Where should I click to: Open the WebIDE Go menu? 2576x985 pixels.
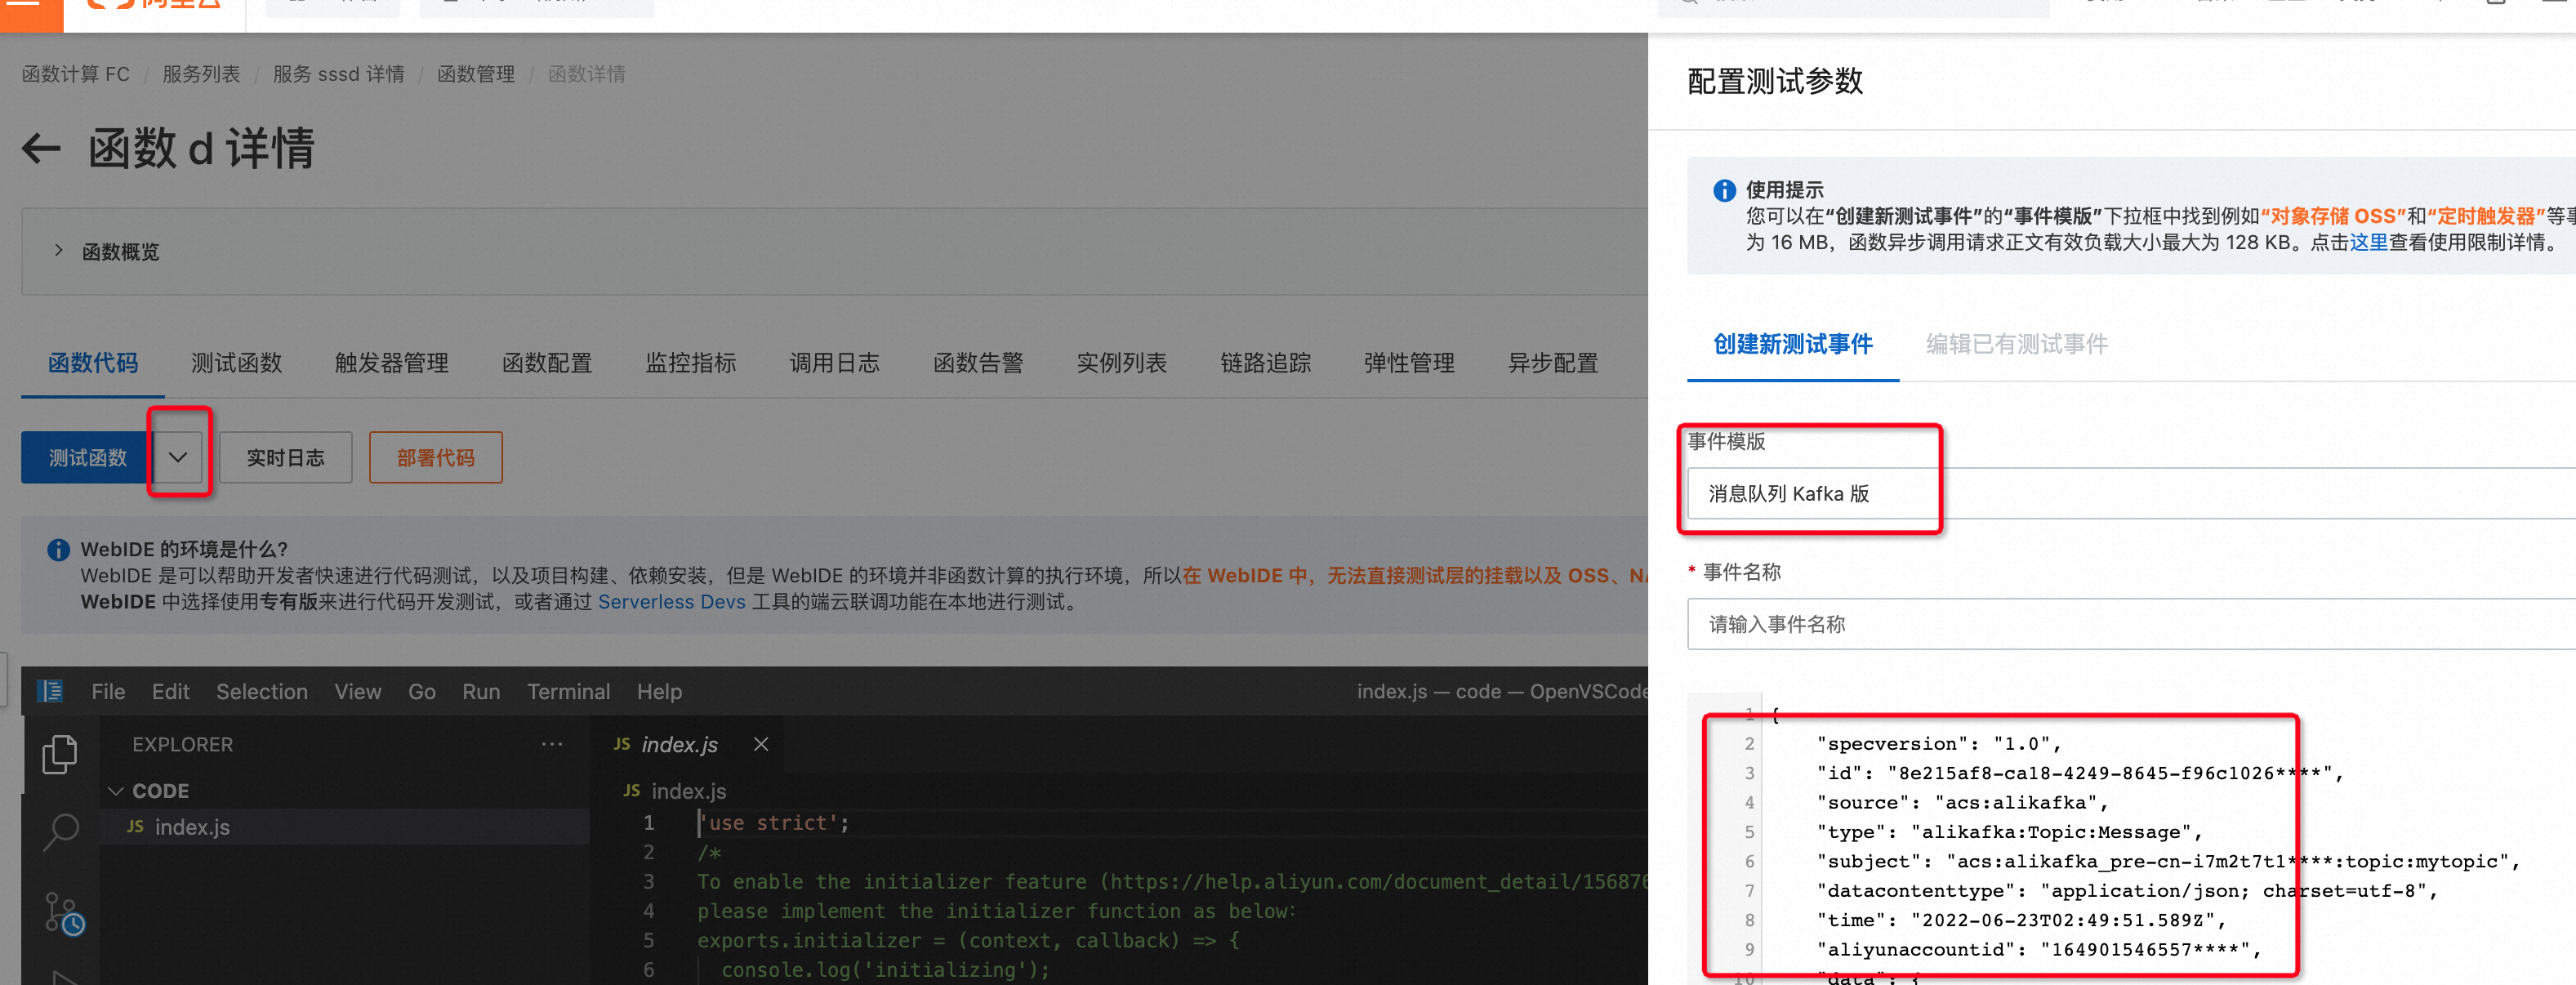[x=422, y=691]
